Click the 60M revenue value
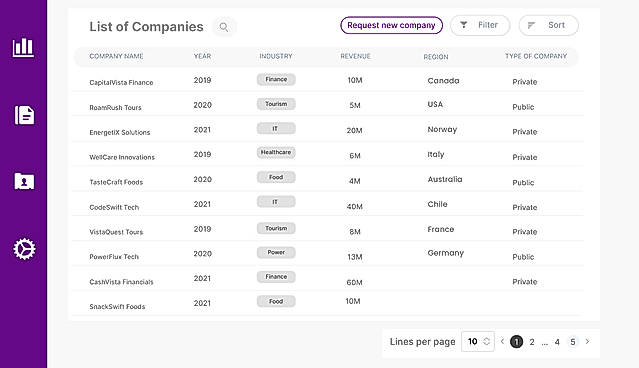Screen dimensions: 639x368 pyautogui.click(x=354, y=282)
